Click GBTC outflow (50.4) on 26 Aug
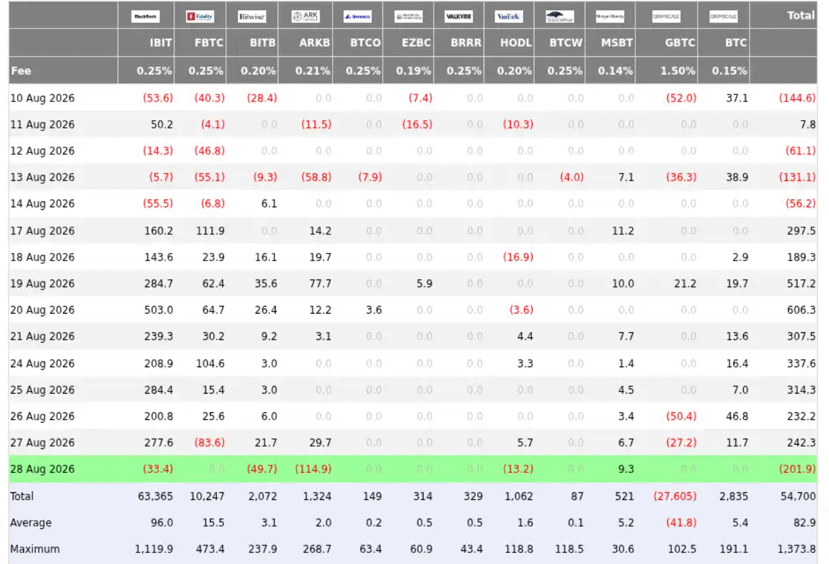This screenshot has height=564, width=829. [681, 417]
